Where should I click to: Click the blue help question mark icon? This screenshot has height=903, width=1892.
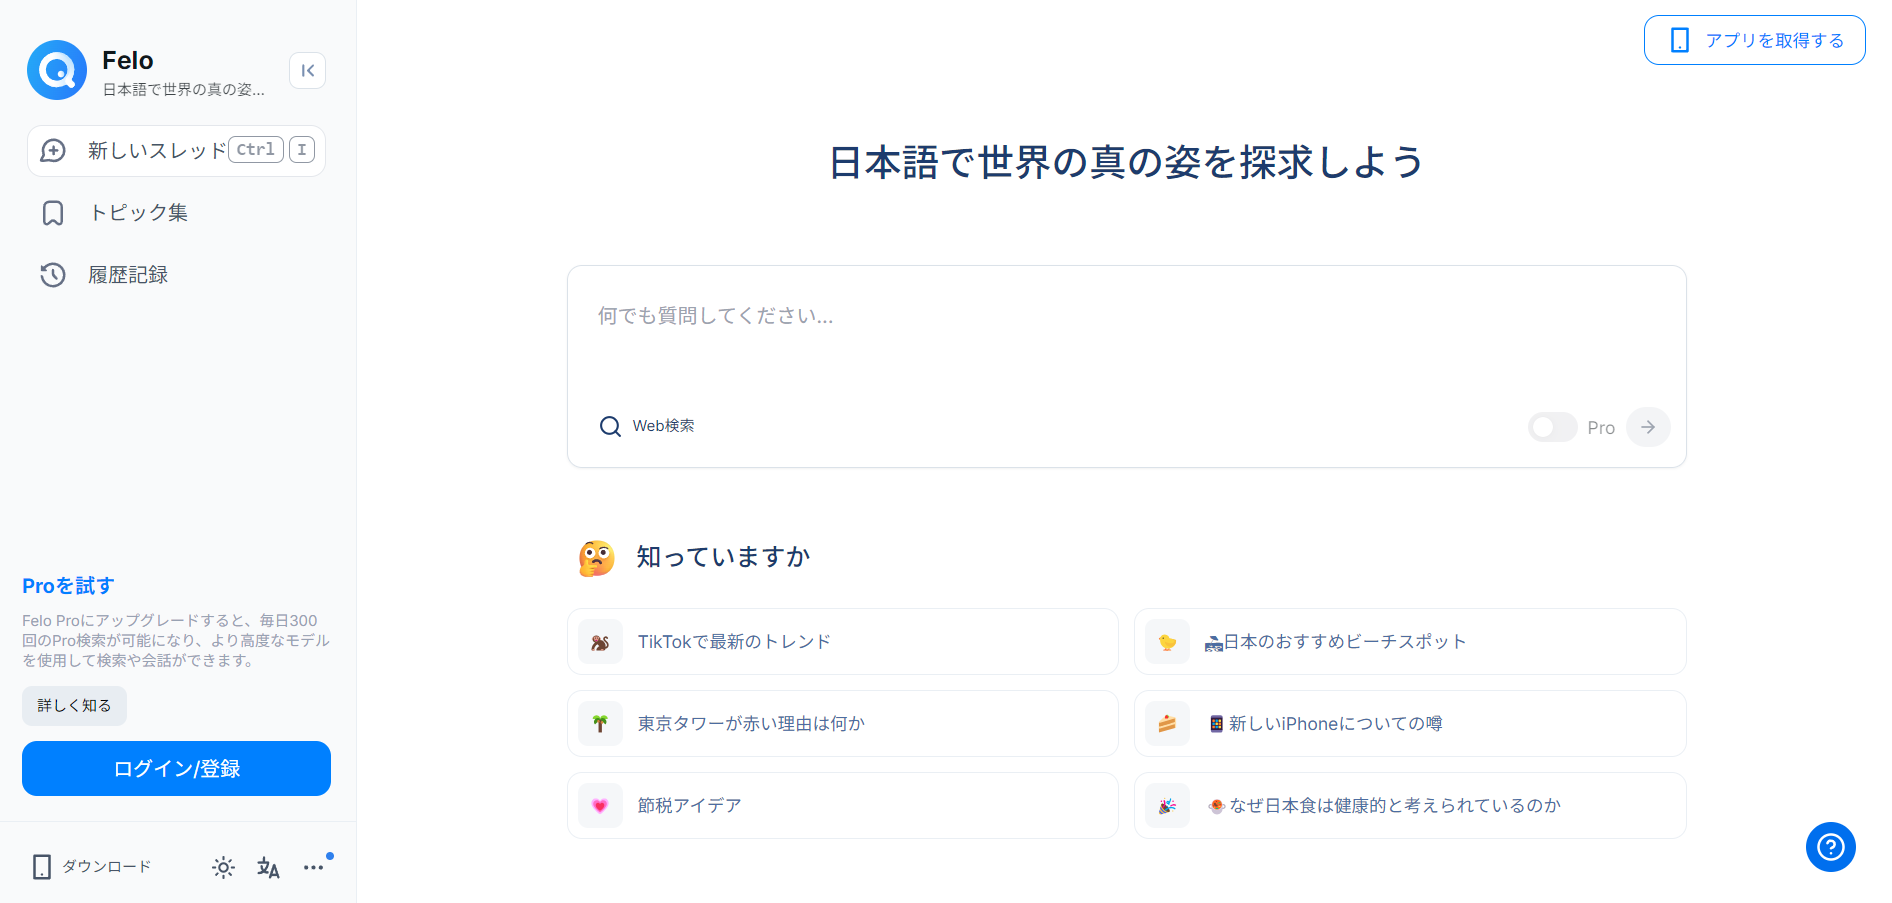pos(1830,847)
